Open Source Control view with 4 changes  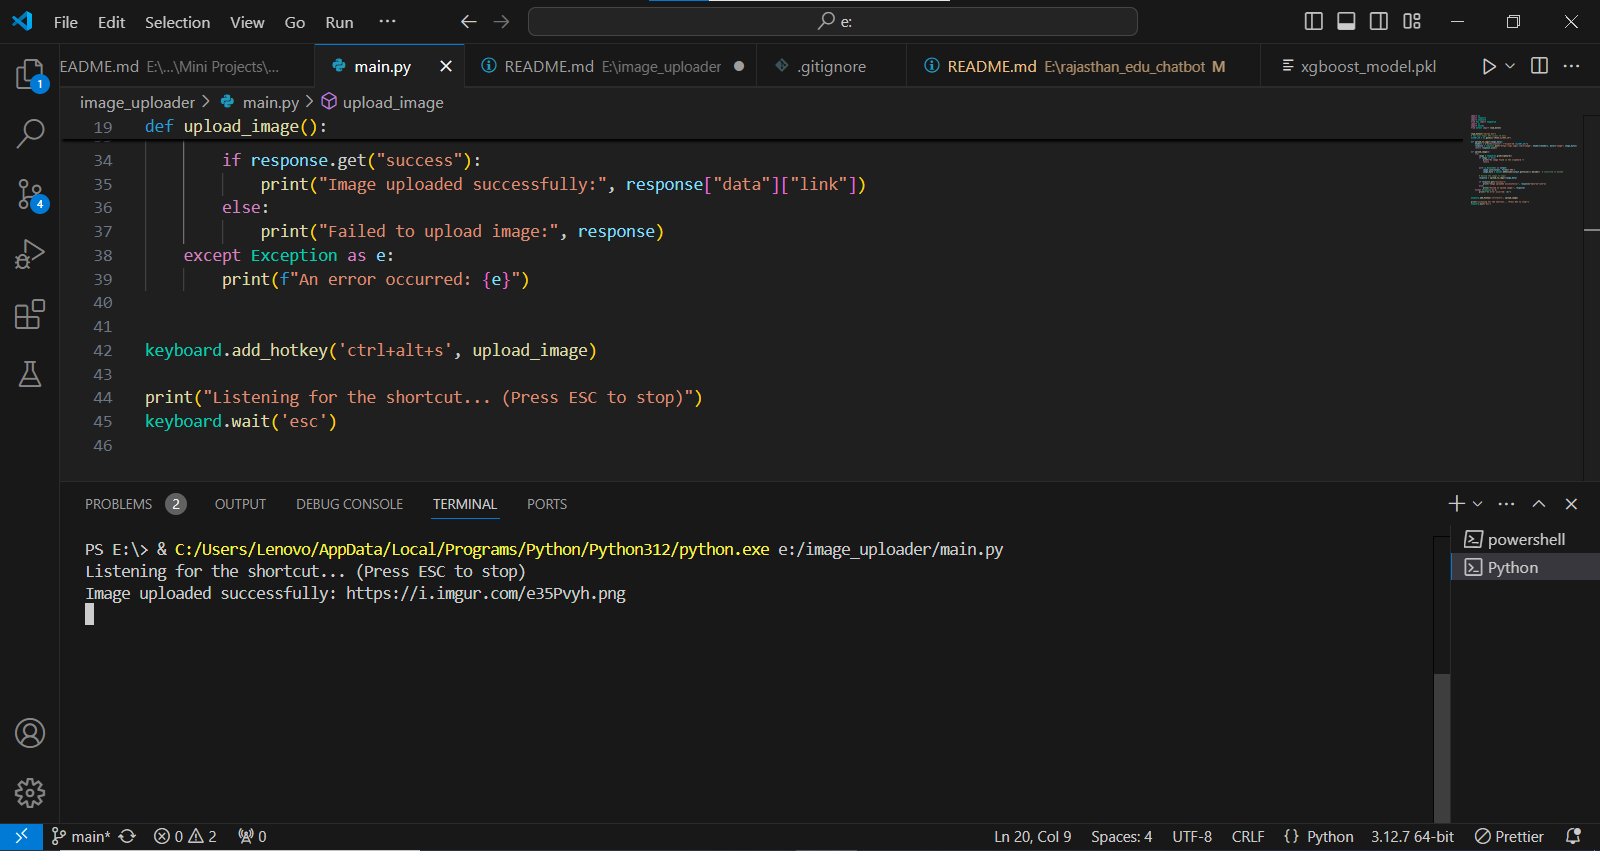pyautogui.click(x=30, y=194)
